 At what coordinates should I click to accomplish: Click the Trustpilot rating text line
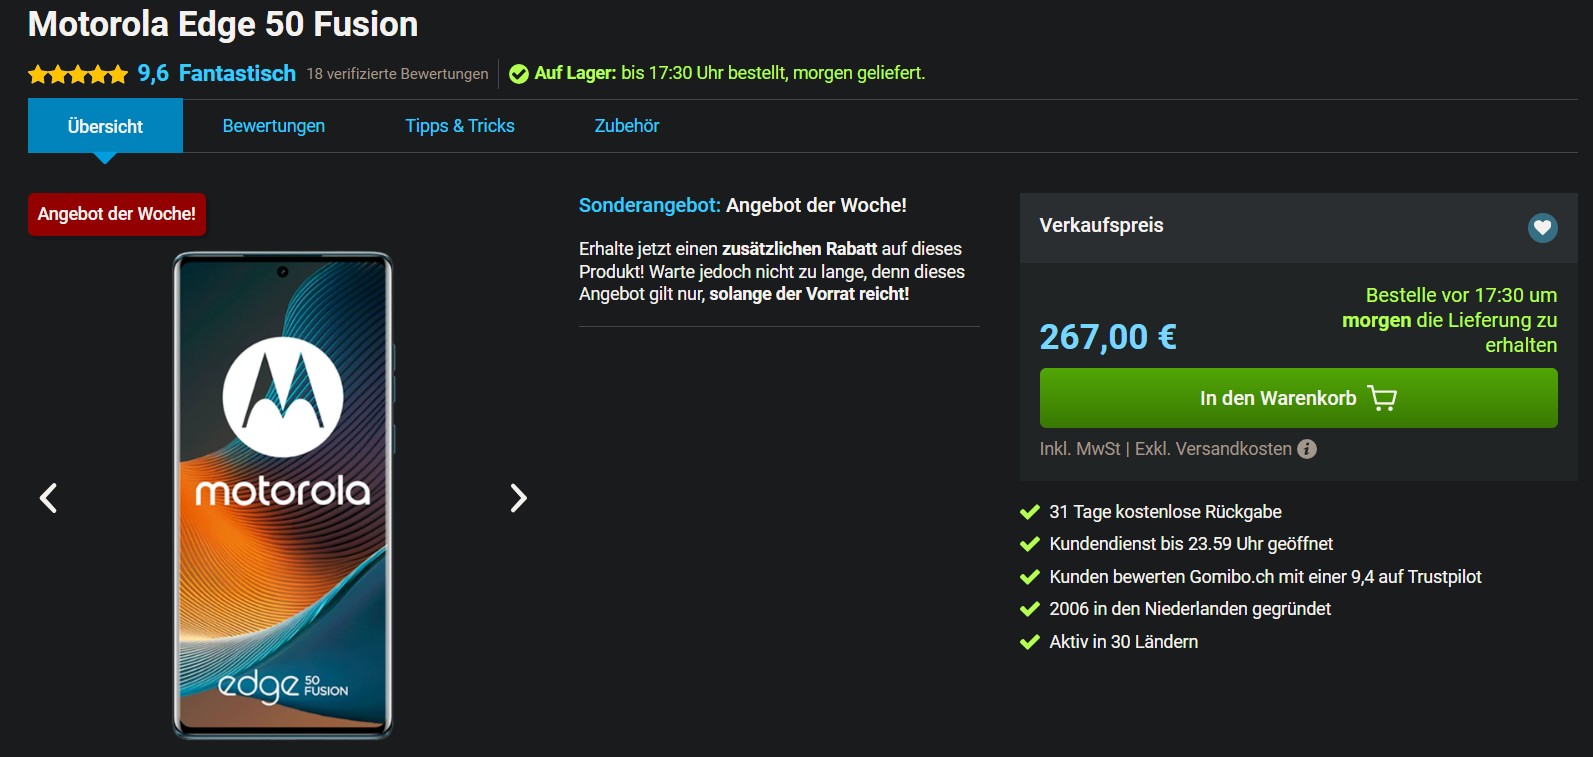[1264, 577]
